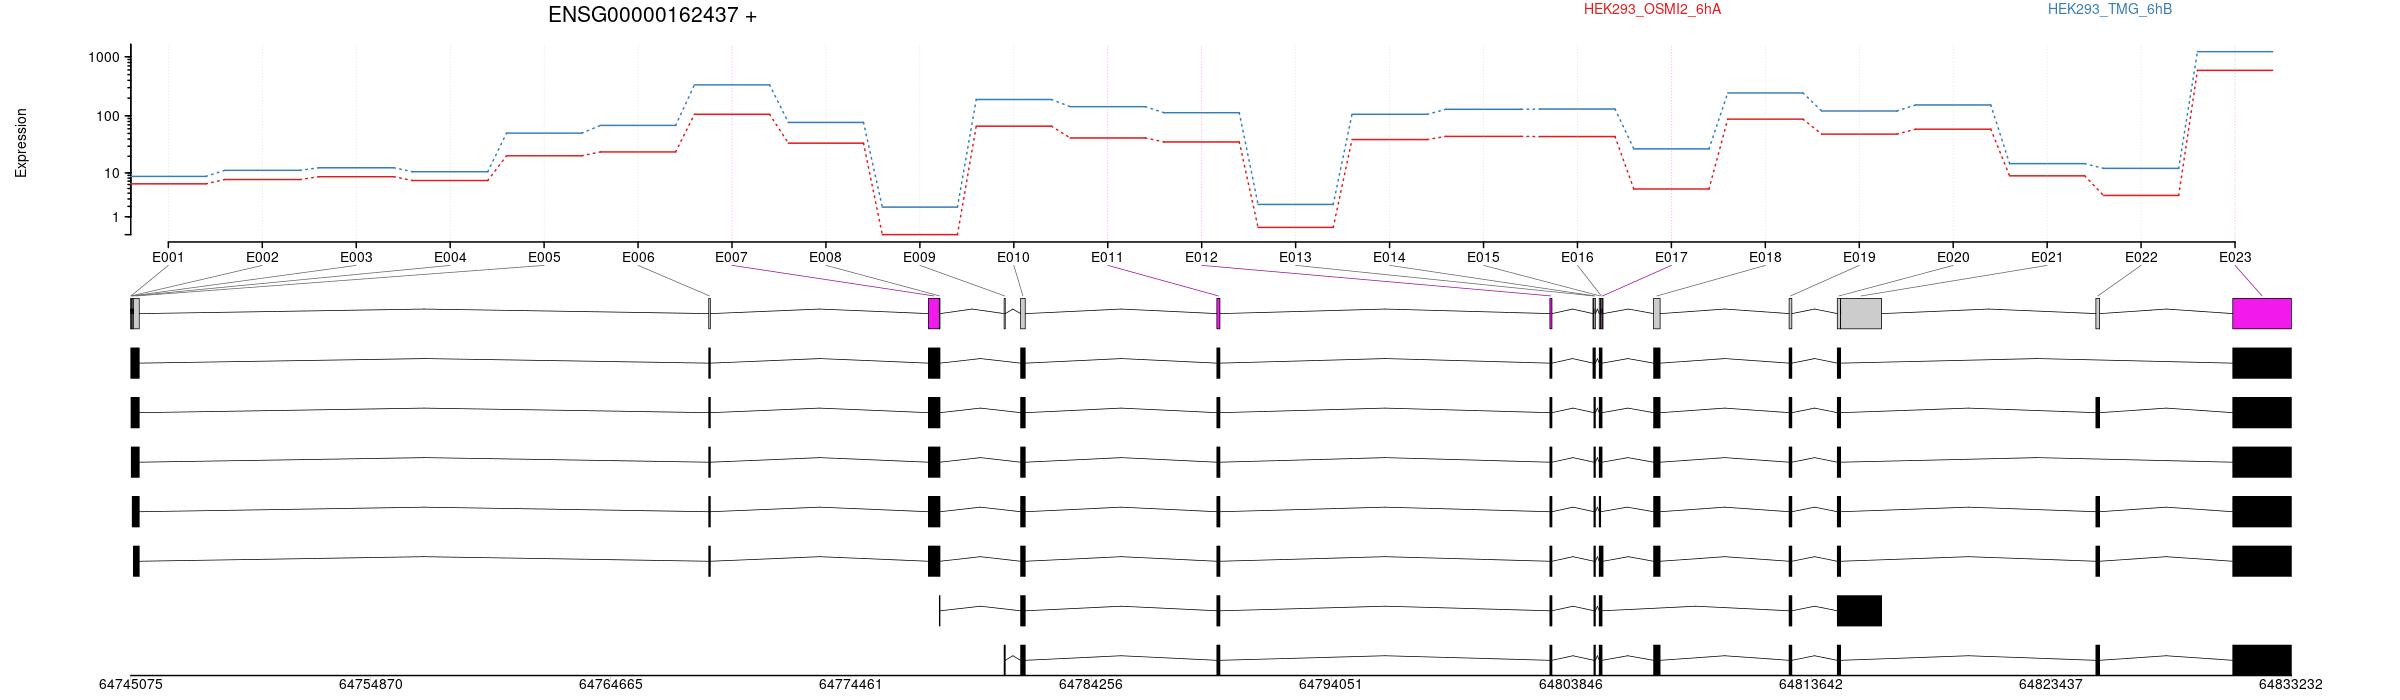Click genomic coordinate 64794051
The height and width of the screenshot is (700, 2400).
tap(1330, 685)
